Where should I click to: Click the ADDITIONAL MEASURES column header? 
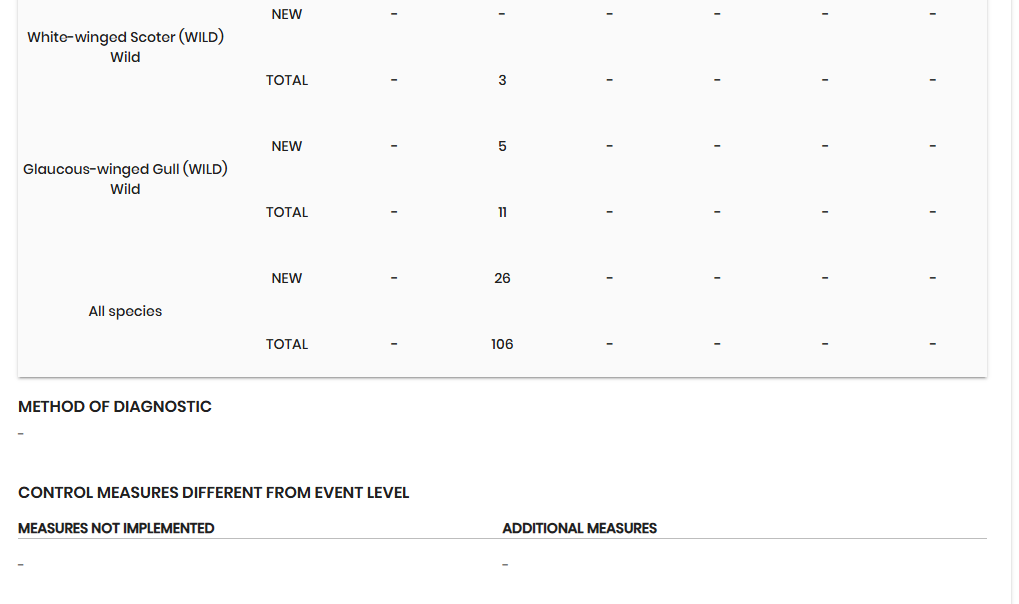(x=580, y=528)
